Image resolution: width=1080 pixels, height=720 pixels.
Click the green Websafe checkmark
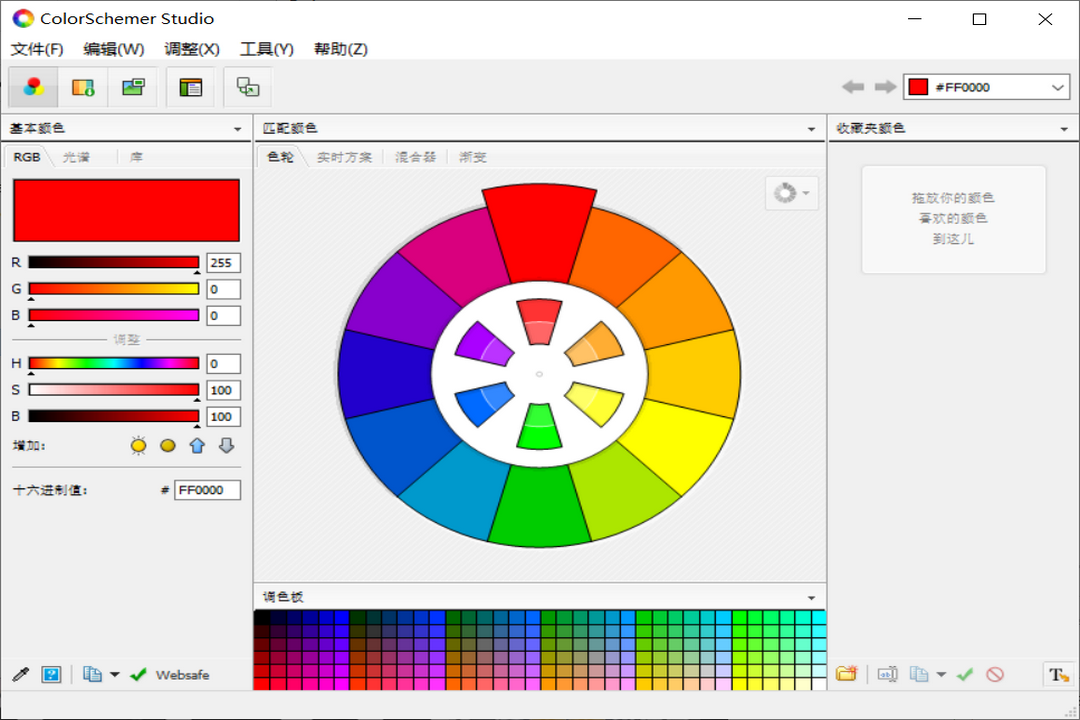point(139,674)
